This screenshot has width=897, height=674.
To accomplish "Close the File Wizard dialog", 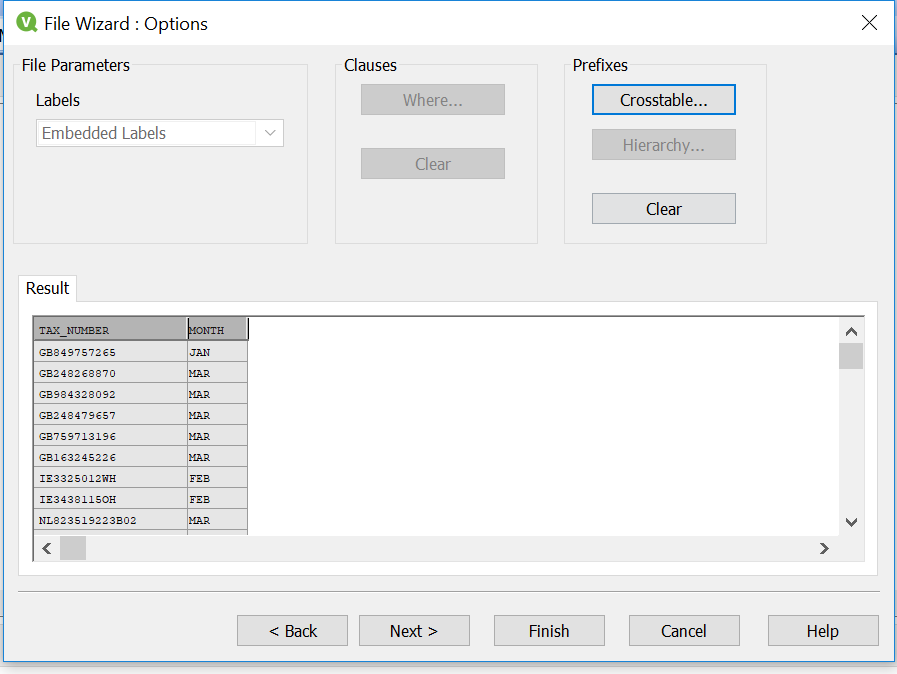I will (869, 23).
